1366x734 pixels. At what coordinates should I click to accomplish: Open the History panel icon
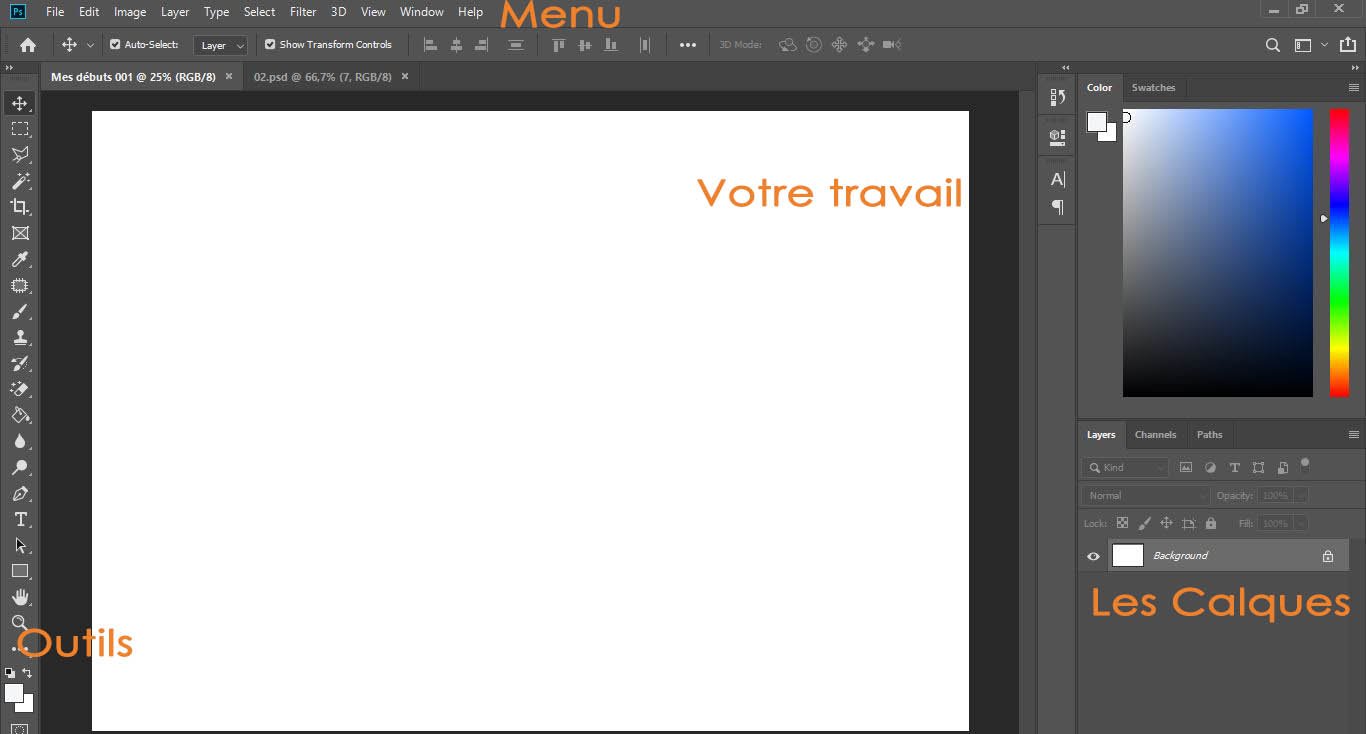pyautogui.click(x=1057, y=97)
